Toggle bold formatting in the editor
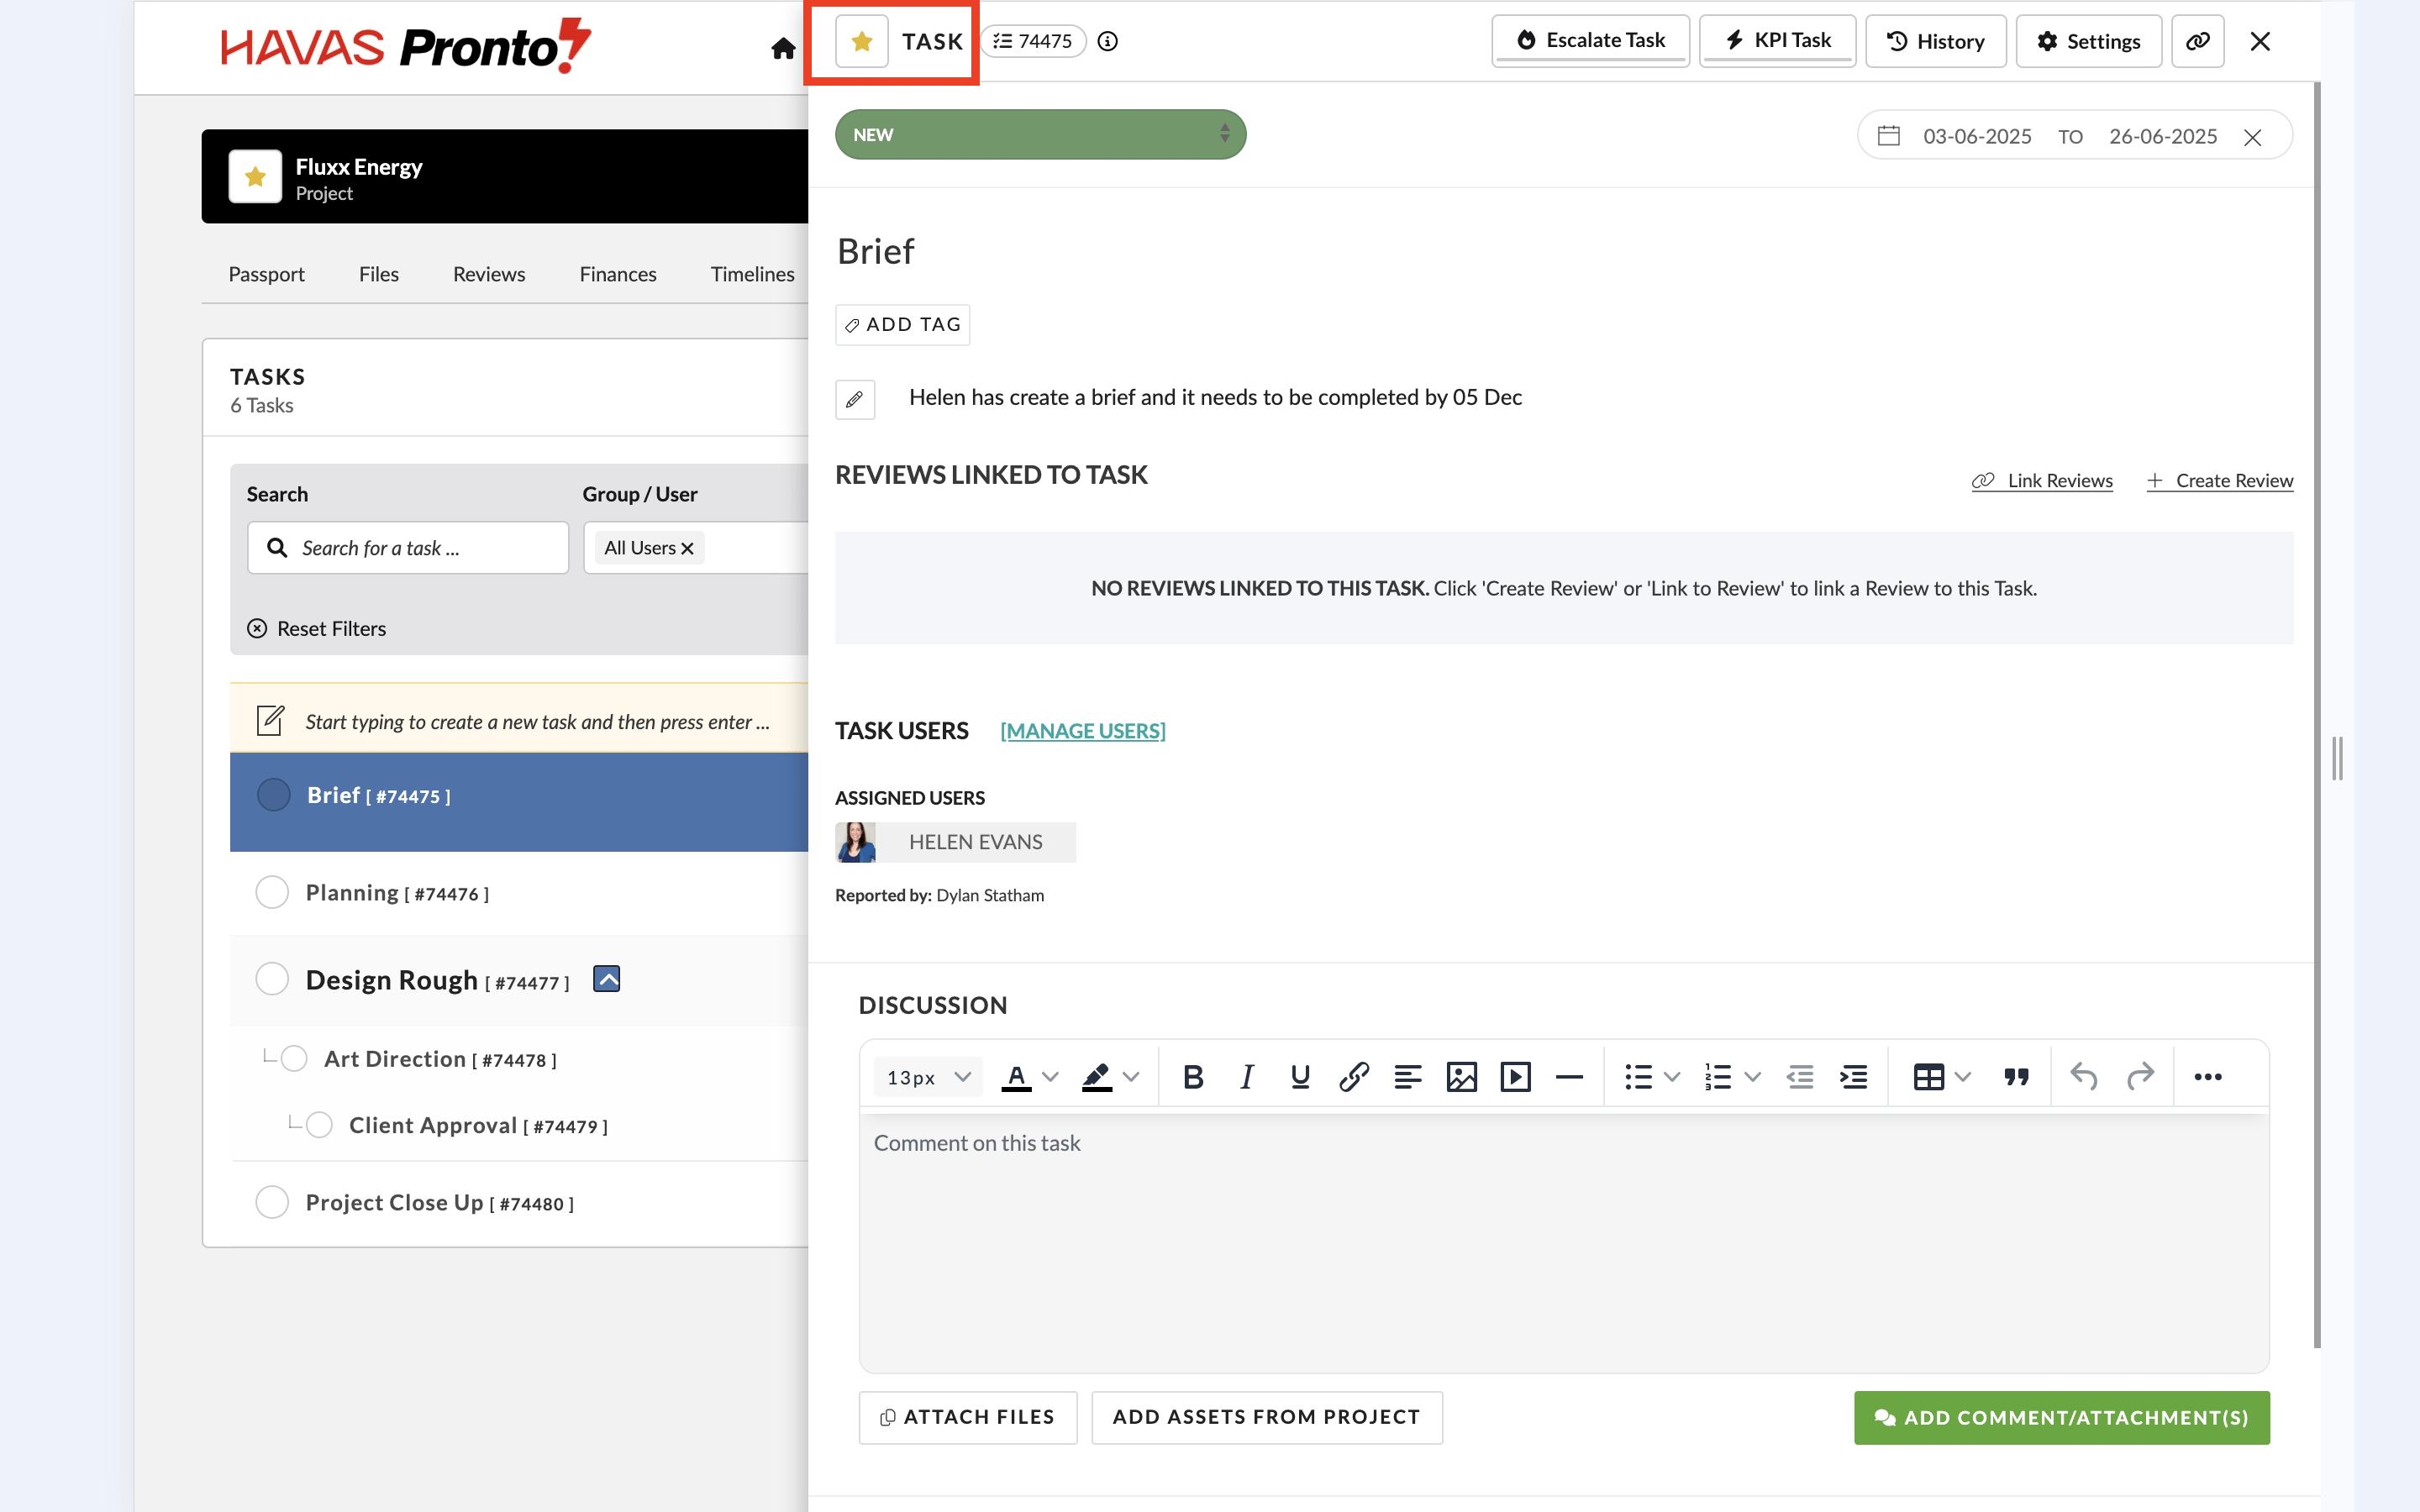The image size is (2420, 1512). click(x=1192, y=1077)
